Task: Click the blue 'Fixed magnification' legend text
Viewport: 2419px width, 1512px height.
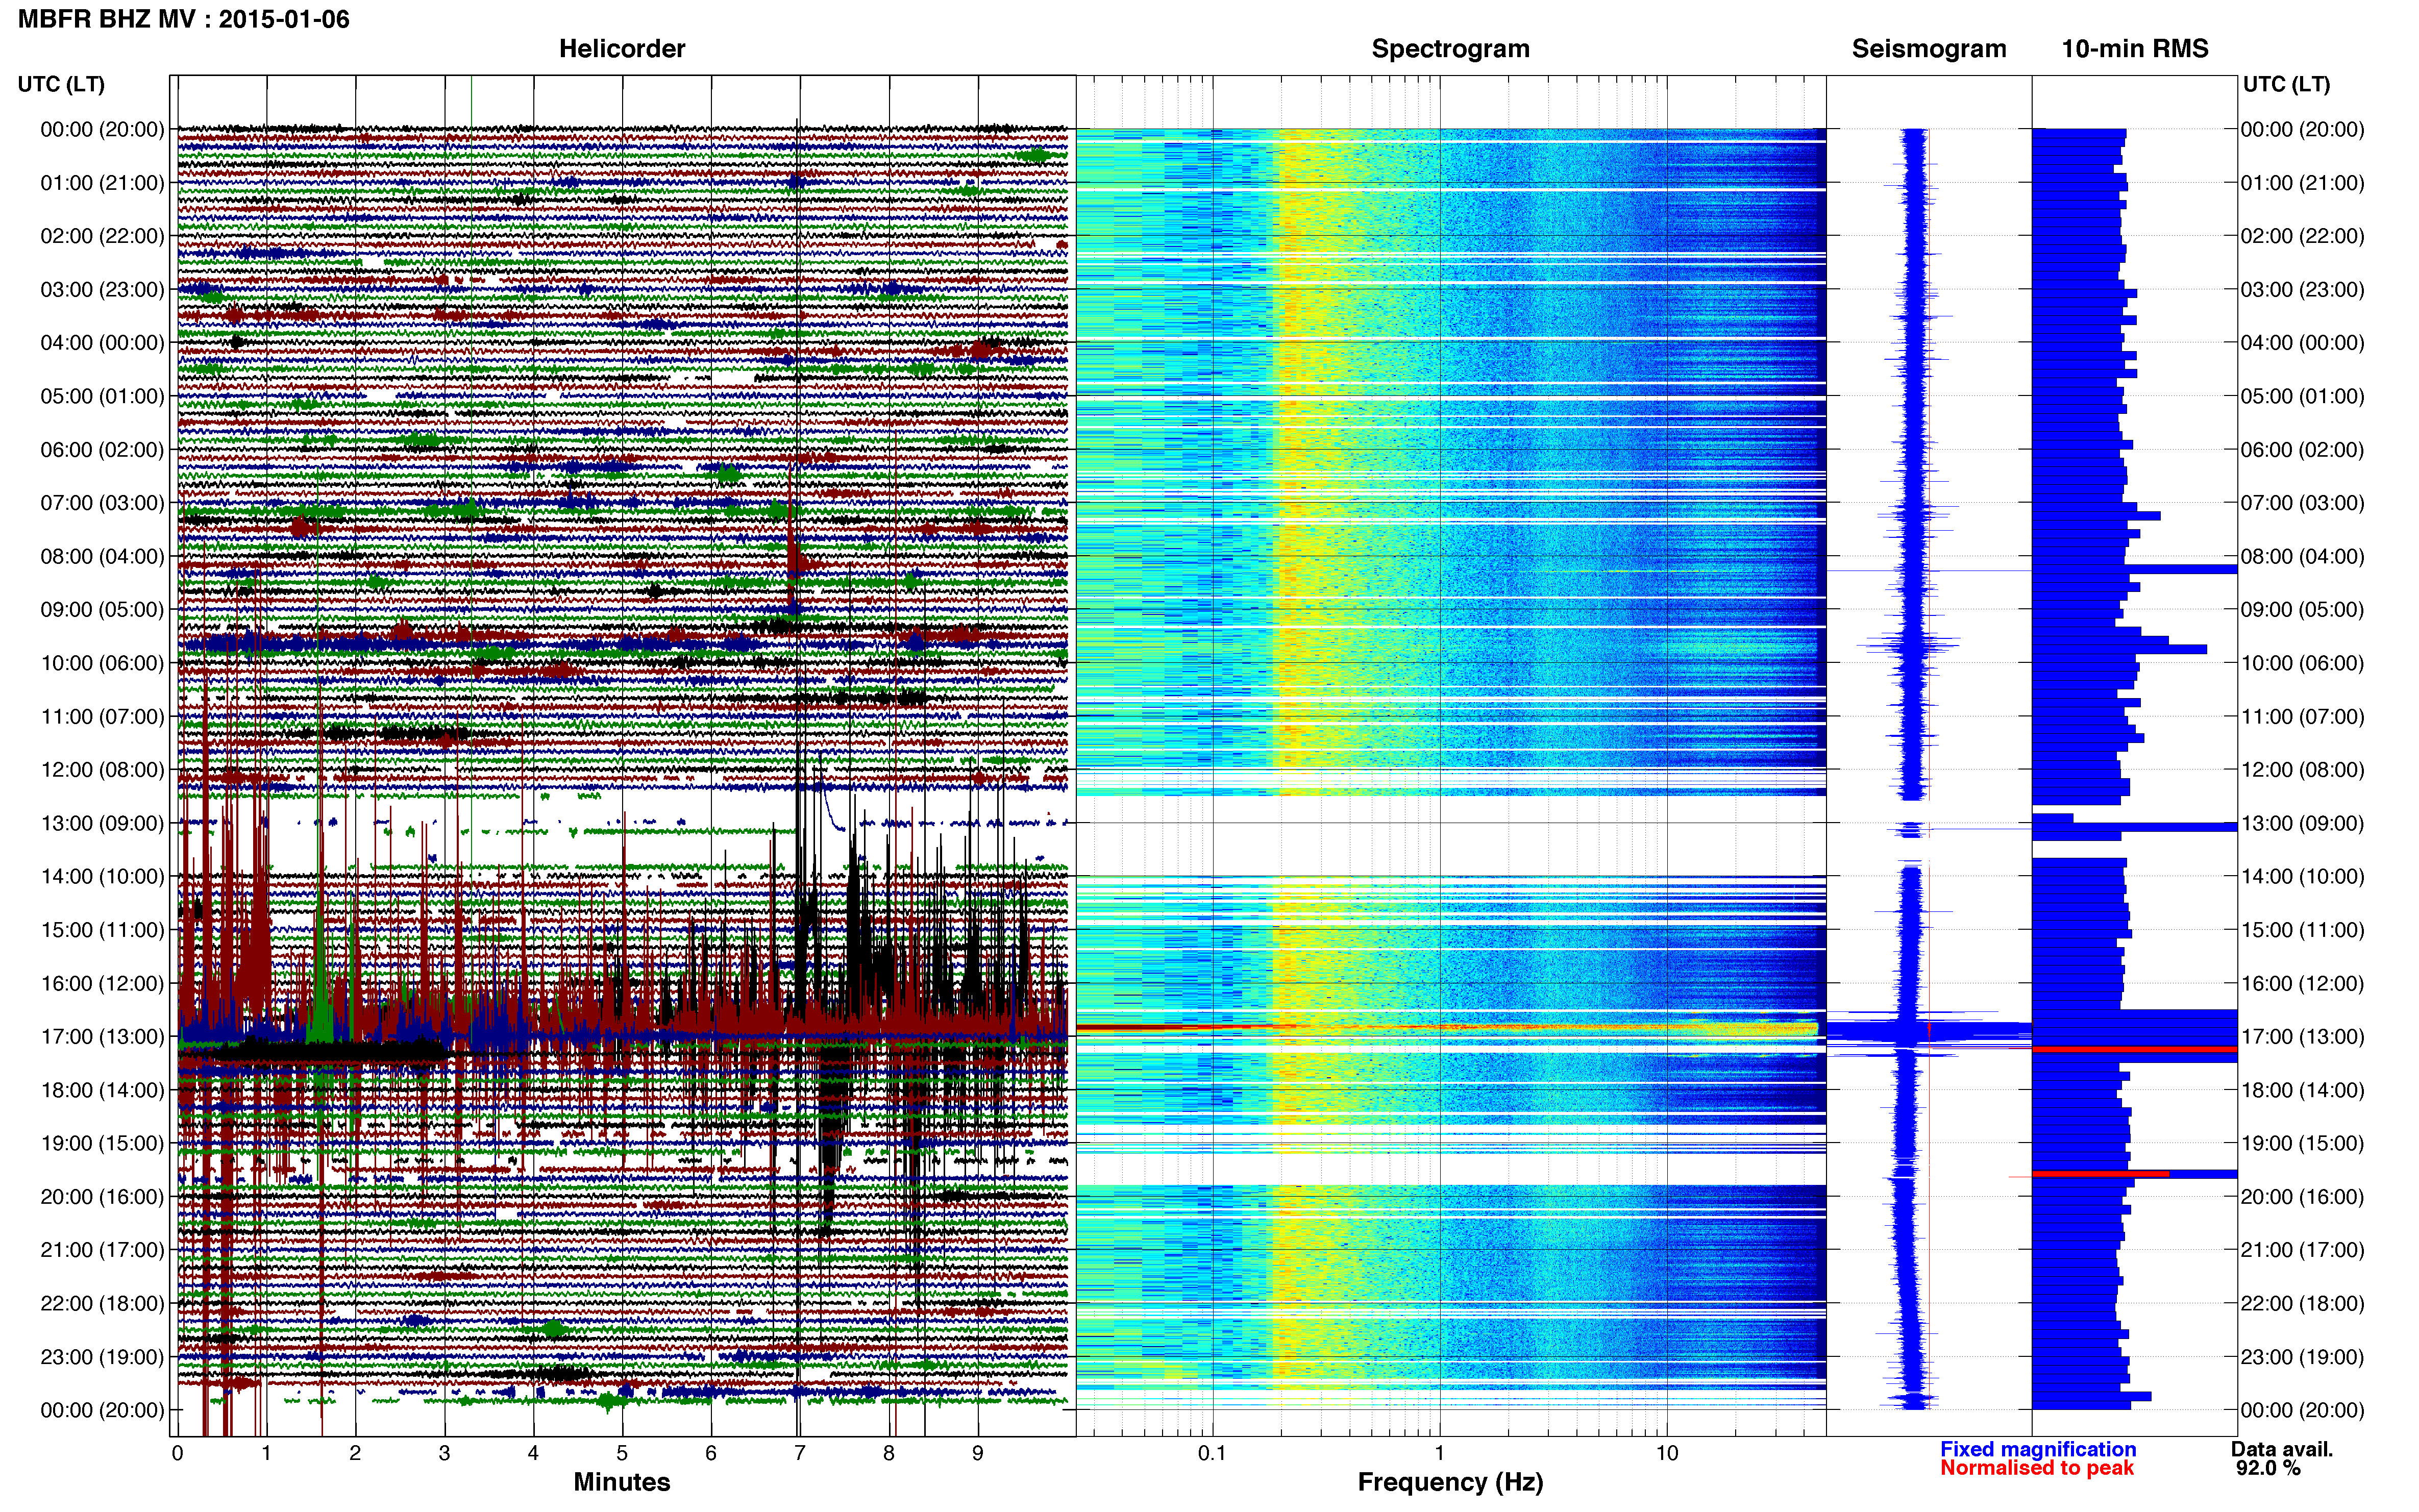Action: [x=2038, y=1449]
